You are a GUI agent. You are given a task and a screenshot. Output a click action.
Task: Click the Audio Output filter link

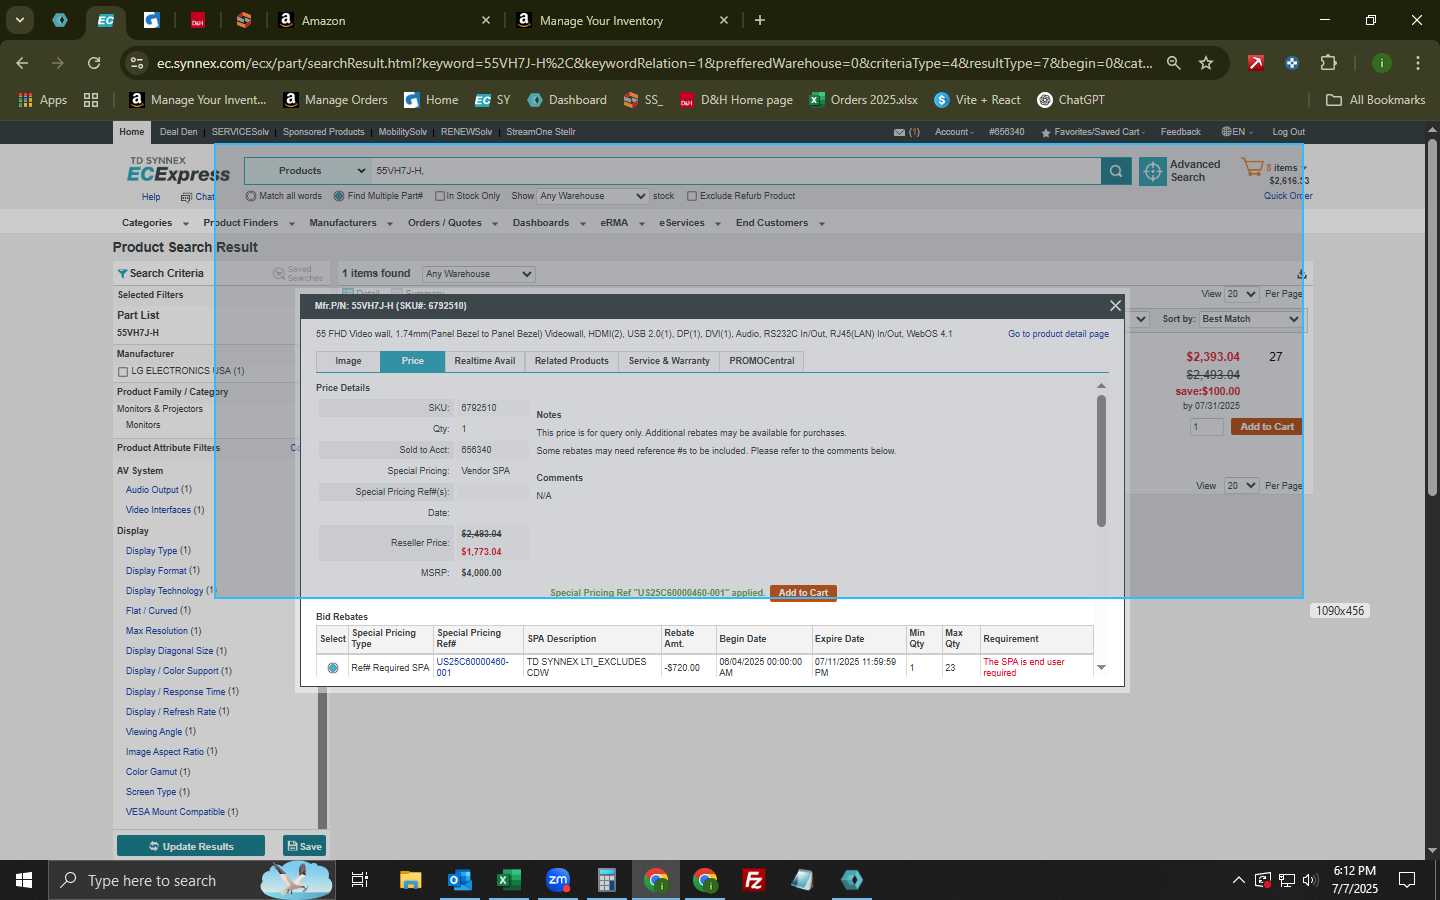pyautogui.click(x=152, y=490)
